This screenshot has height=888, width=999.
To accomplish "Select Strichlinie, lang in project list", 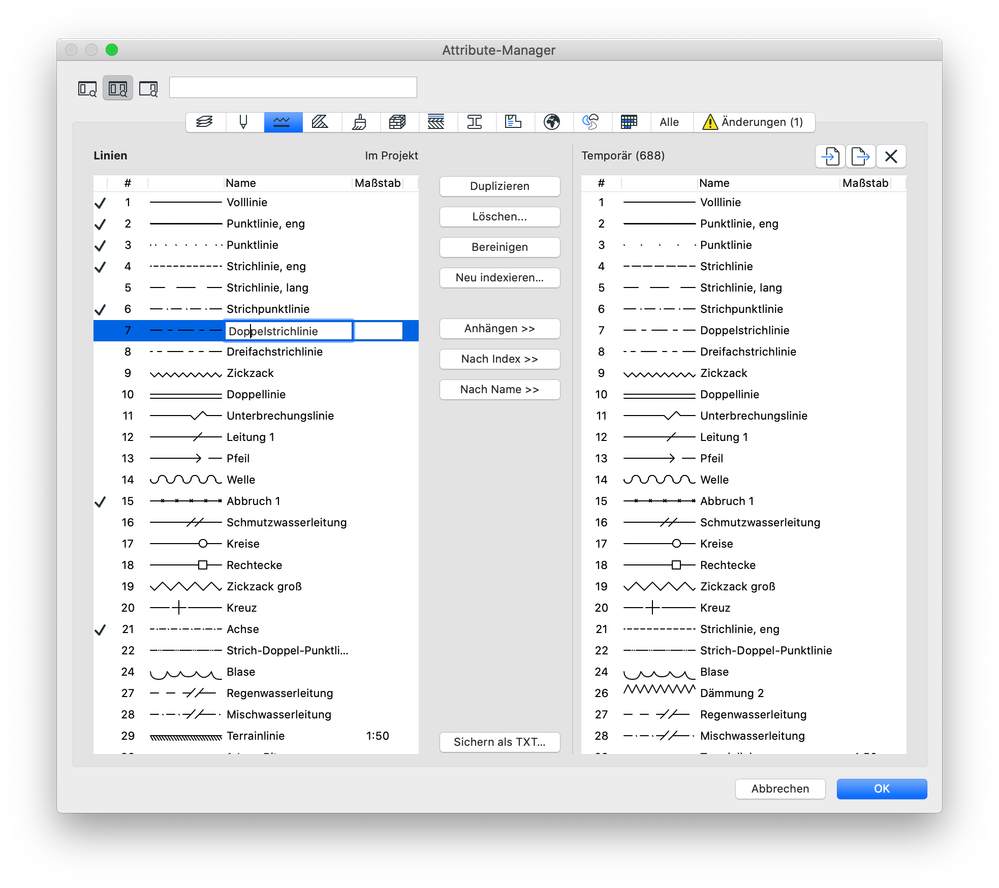I will (256, 288).
